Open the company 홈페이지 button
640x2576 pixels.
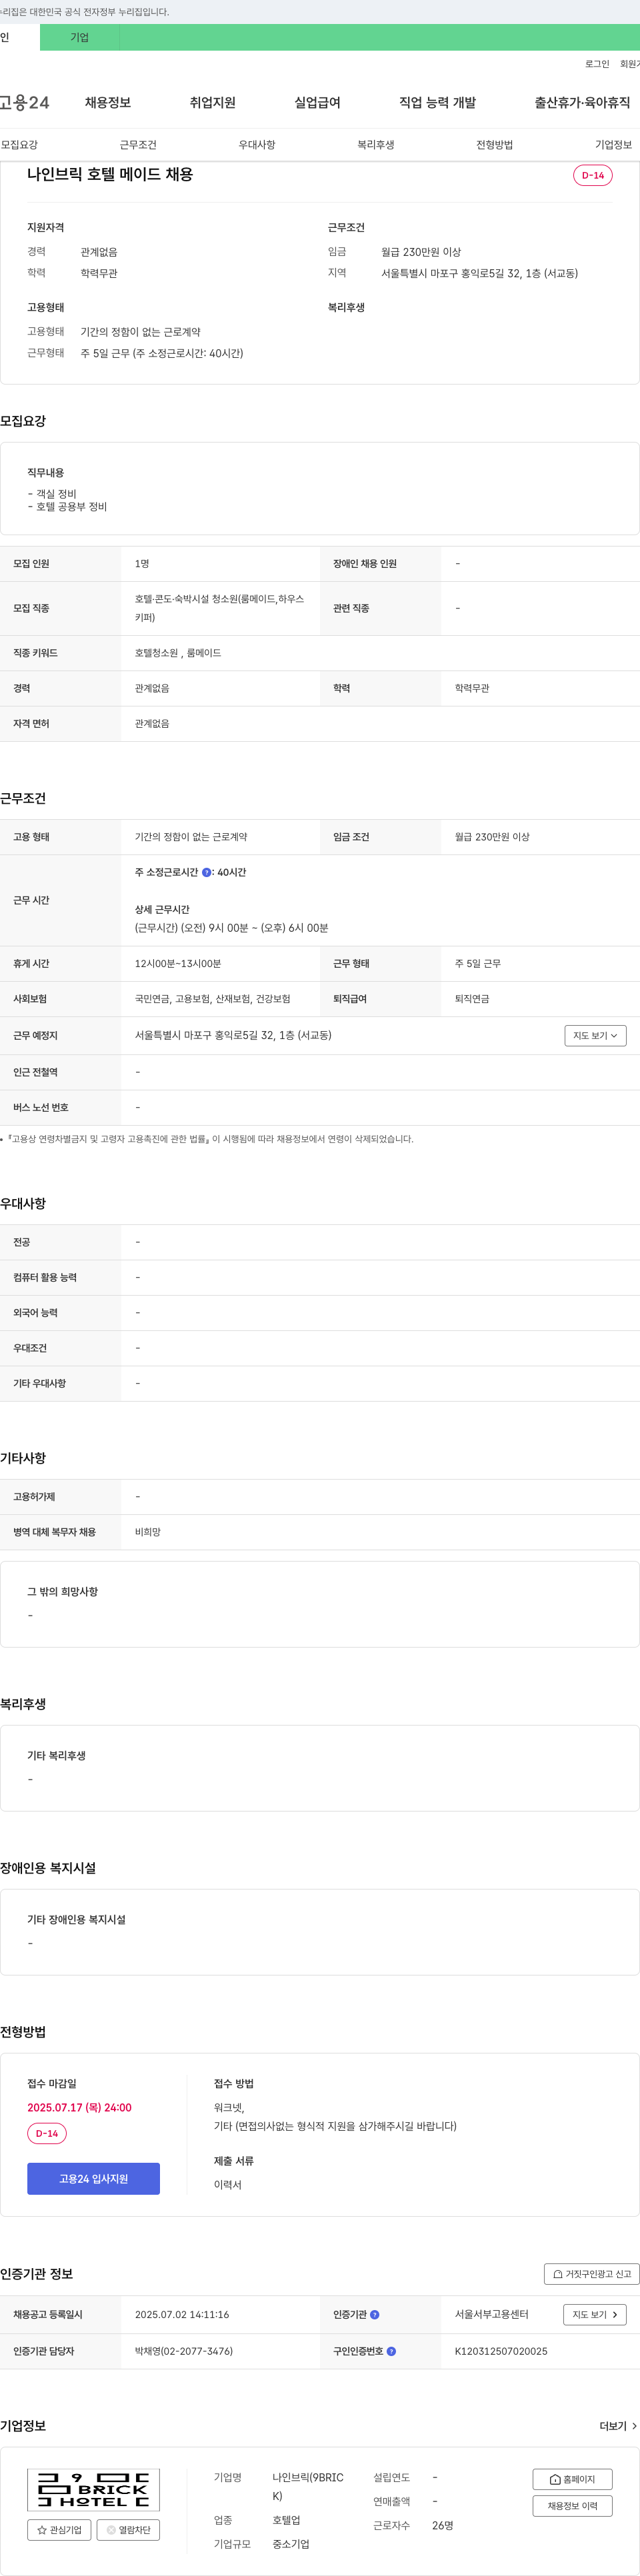pyautogui.click(x=572, y=2479)
